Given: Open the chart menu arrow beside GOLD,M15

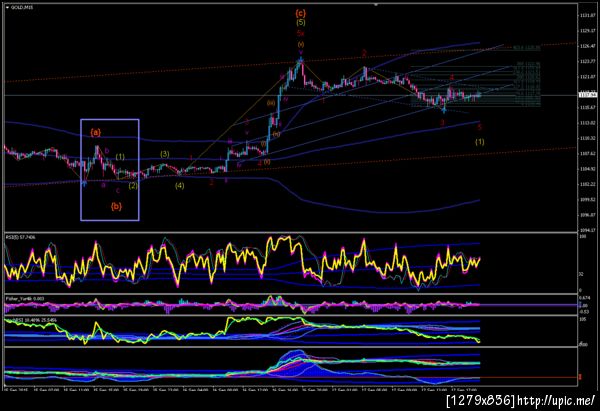Looking at the screenshot, I should point(7,7).
